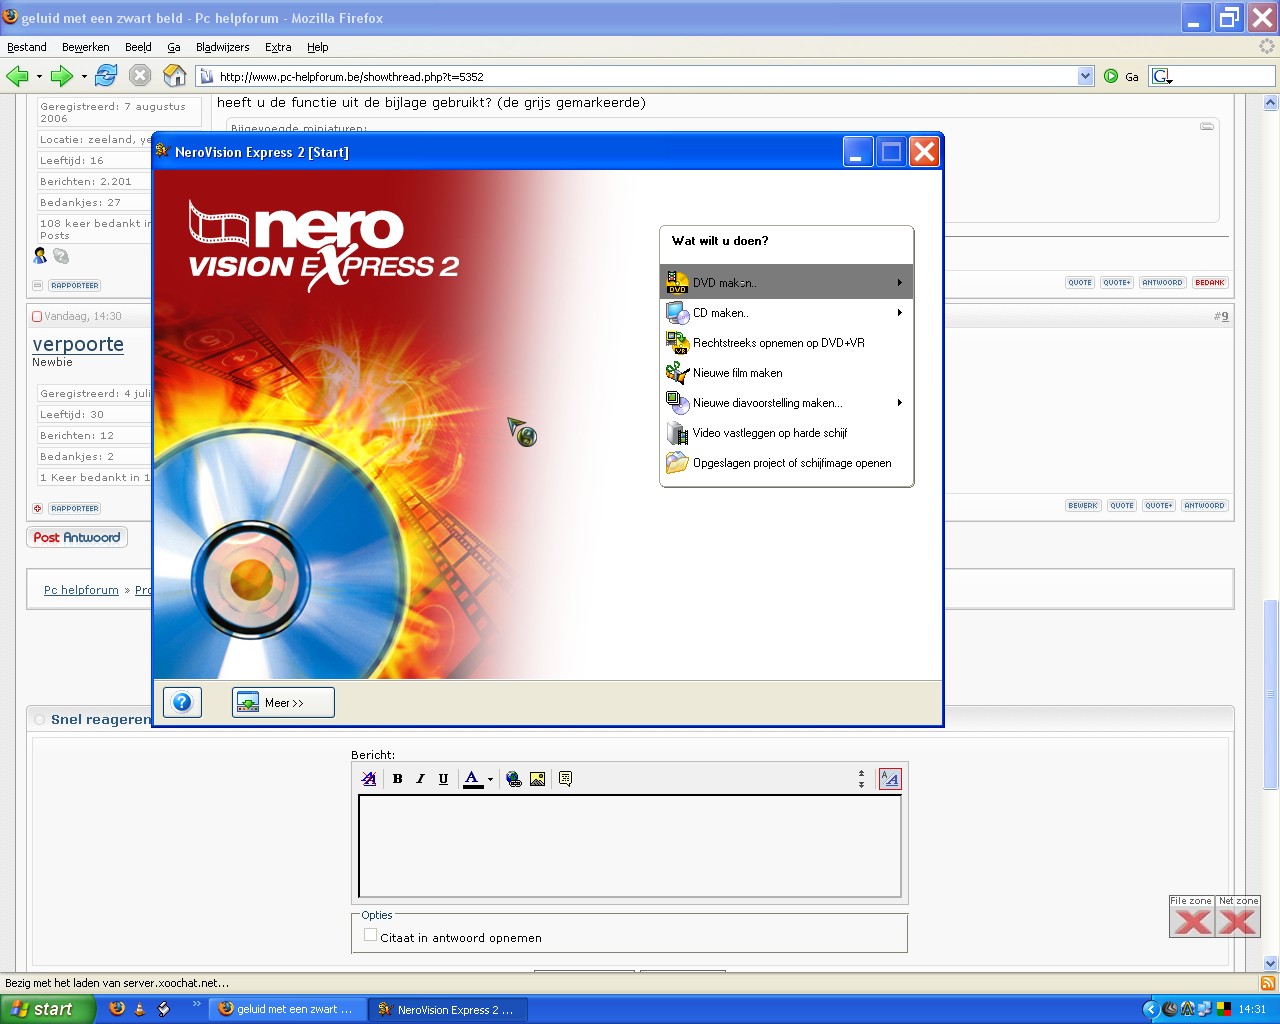The height and width of the screenshot is (1024, 1280).
Task: Open NeroVision help question mark button
Action: point(182,702)
